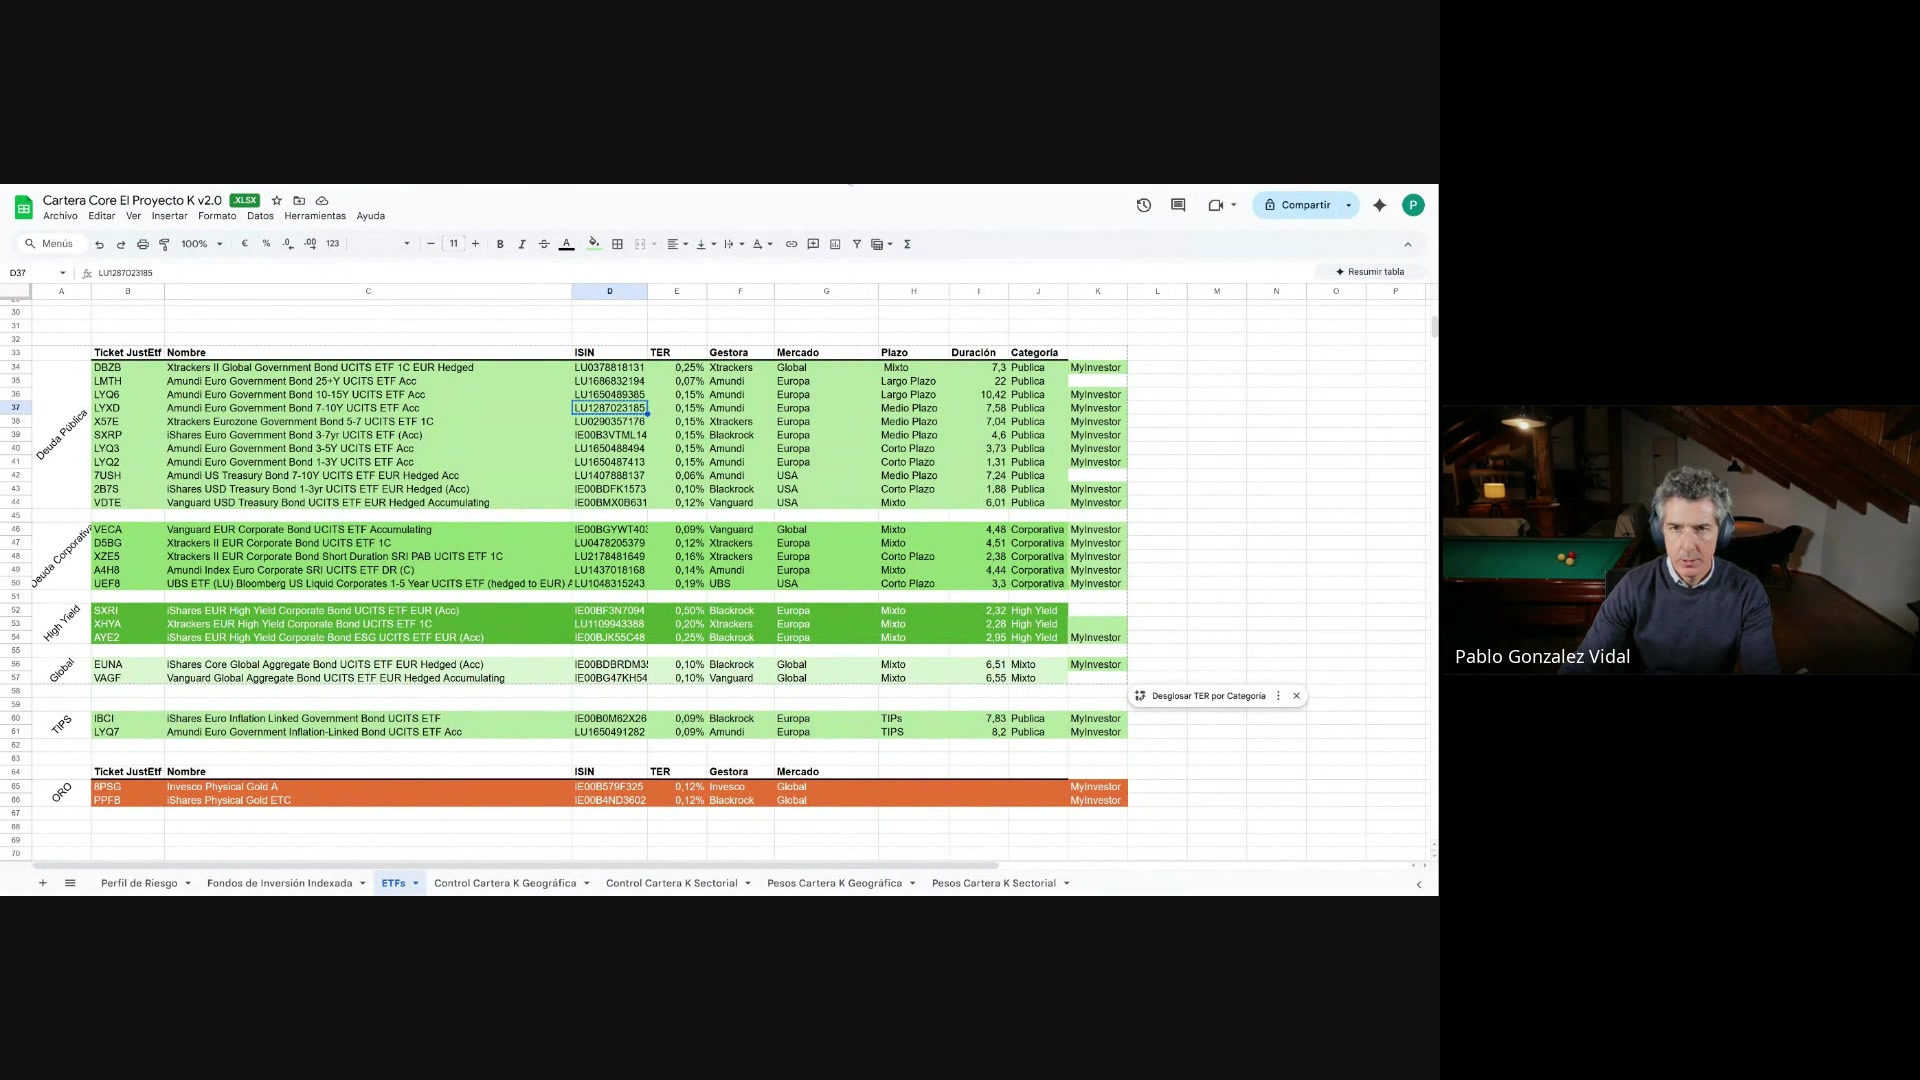Image resolution: width=1920 pixels, height=1080 pixels.
Task: Open the text color picker
Action: tap(566, 244)
